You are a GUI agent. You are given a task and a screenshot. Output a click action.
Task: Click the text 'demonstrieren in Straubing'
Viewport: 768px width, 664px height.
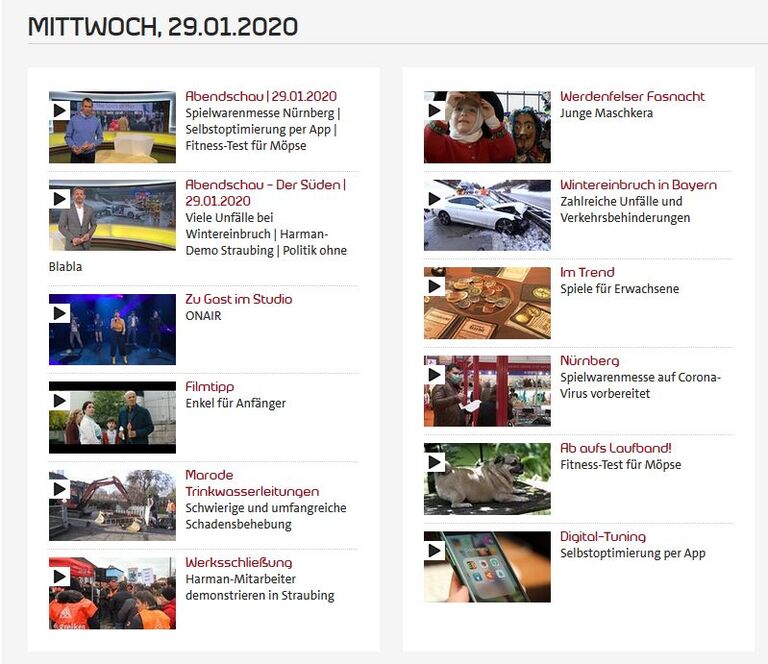pyautogui.click(x=260, y=595)
